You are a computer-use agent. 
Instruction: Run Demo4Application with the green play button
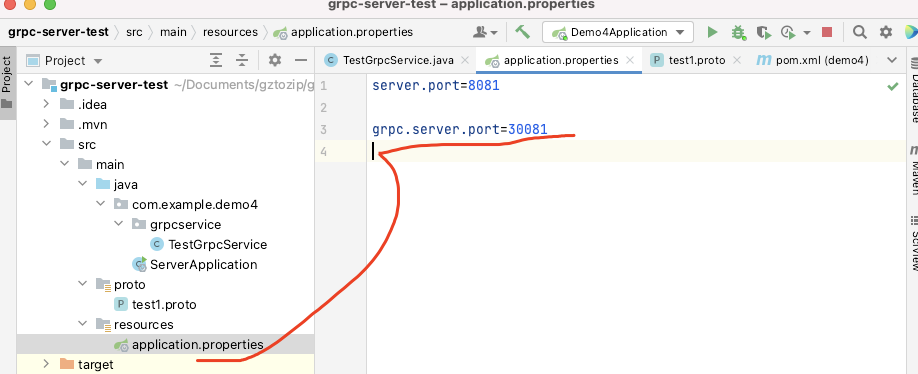712,32
